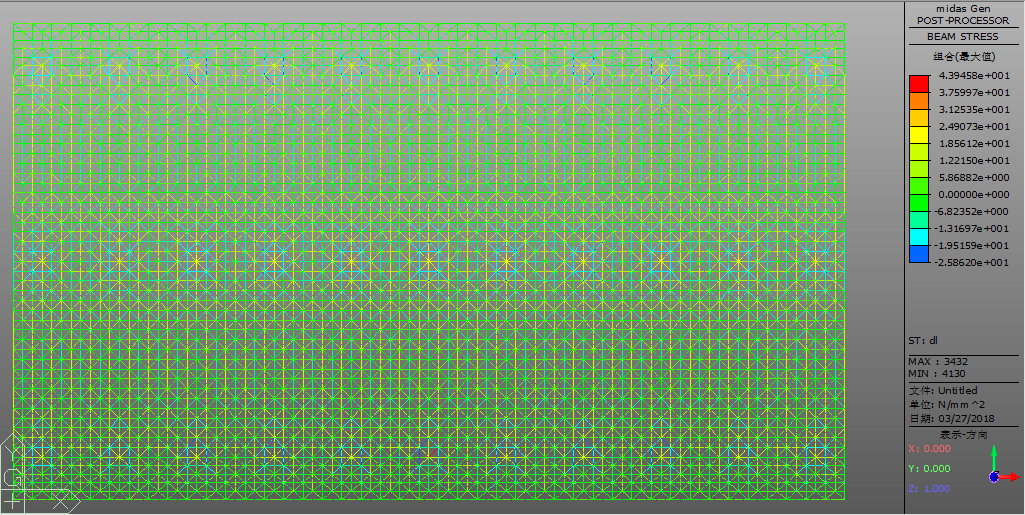Click the legend value 5.86882e+000

click(x=974, y=177)
